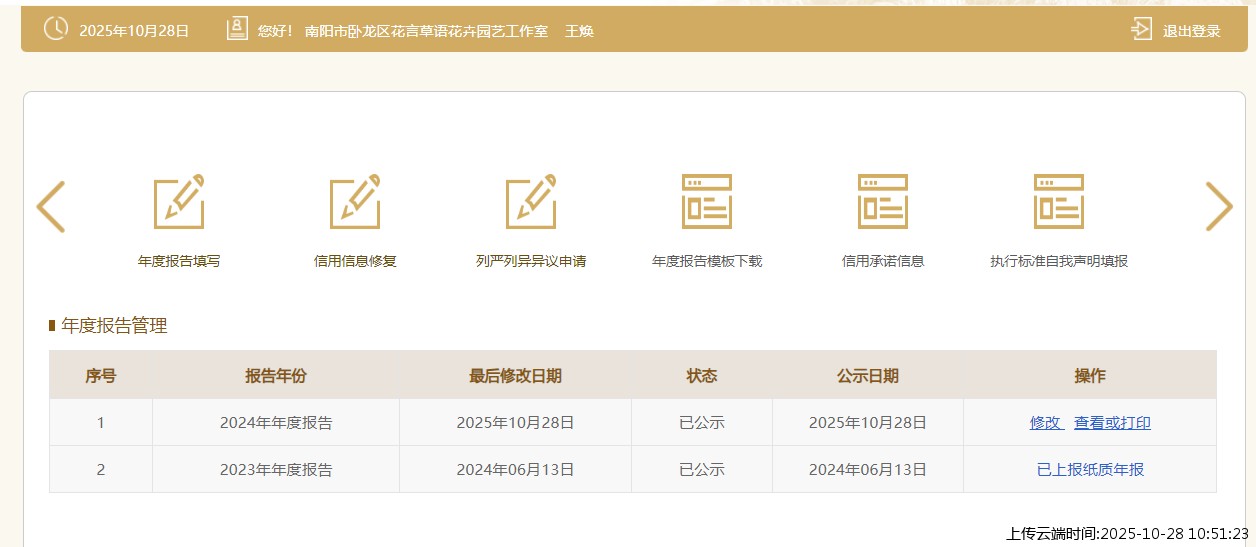1256x547 pixels.
Task: Open the 信用承诺信息 icon
Action: coord(883,203)
